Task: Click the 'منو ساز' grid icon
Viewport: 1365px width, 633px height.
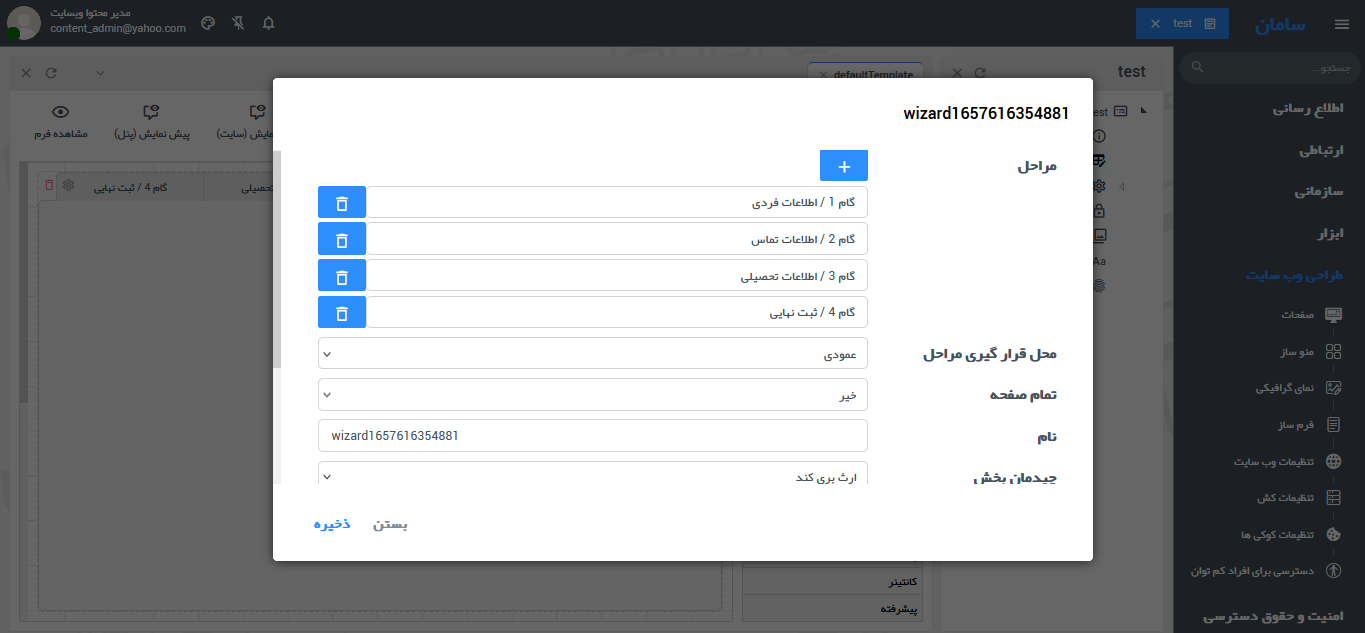Action: click(1333, 352)
